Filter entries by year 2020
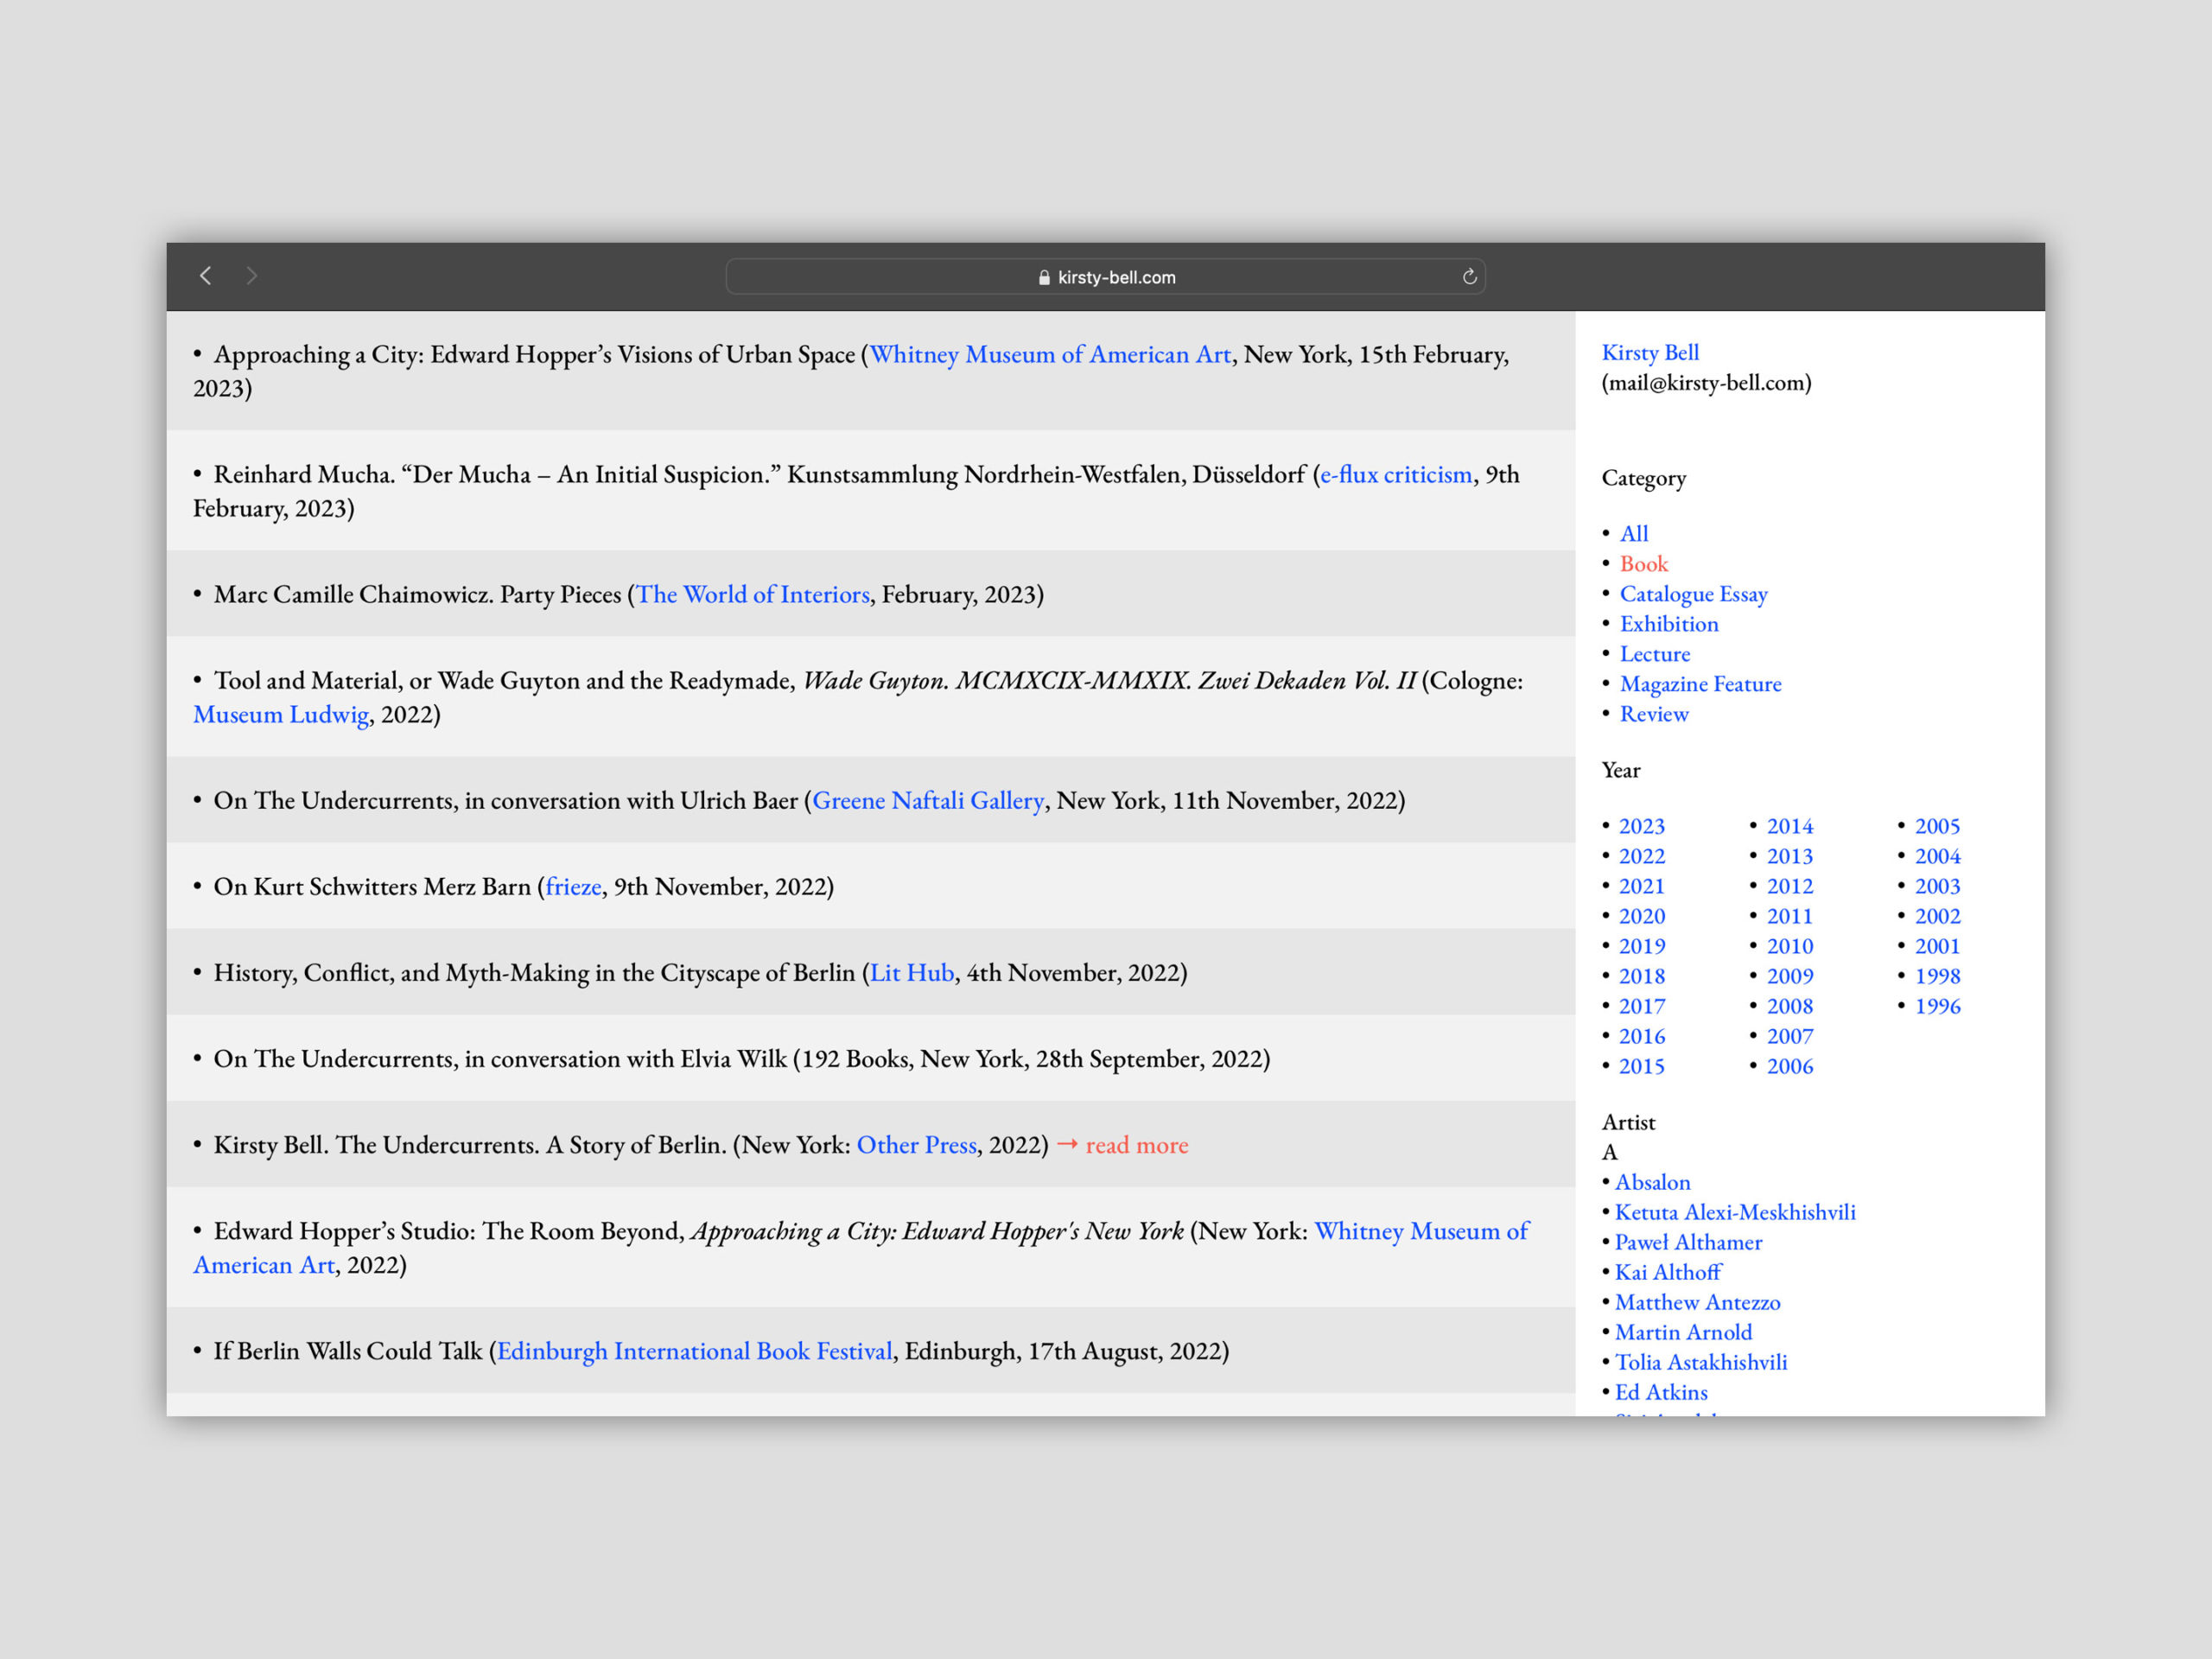Image resolution: width=2212 pixels, height=1659 pixels. coord(1642,916)
